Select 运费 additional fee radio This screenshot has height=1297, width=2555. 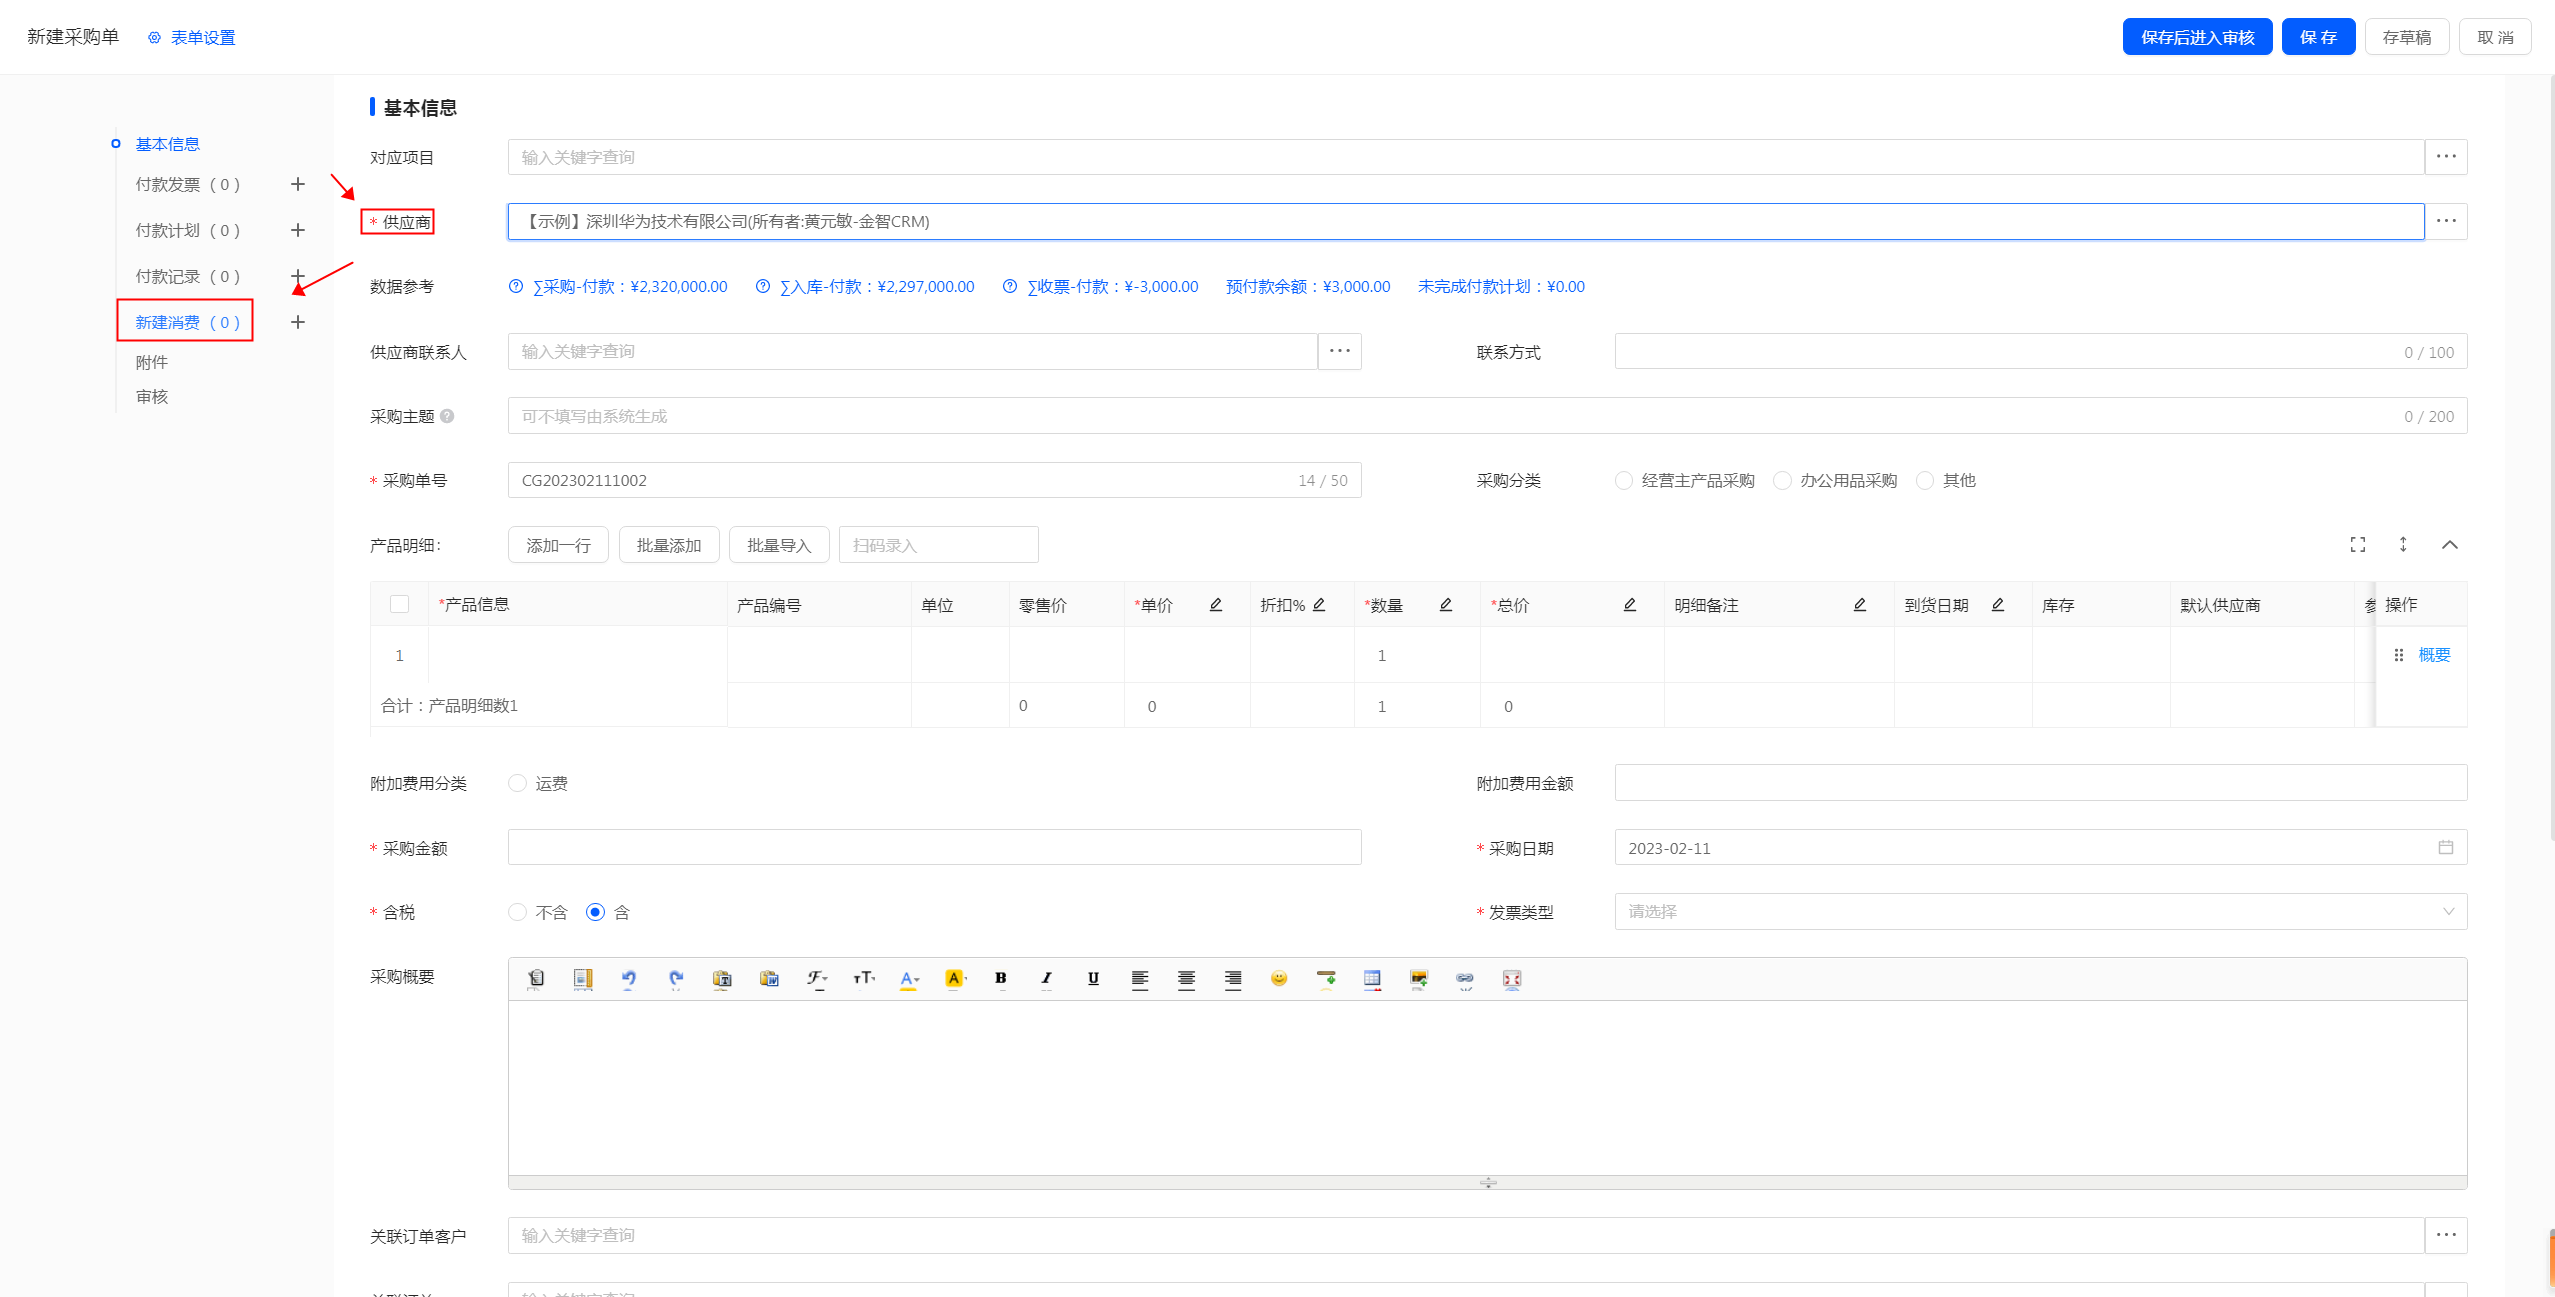pos(517,784)
